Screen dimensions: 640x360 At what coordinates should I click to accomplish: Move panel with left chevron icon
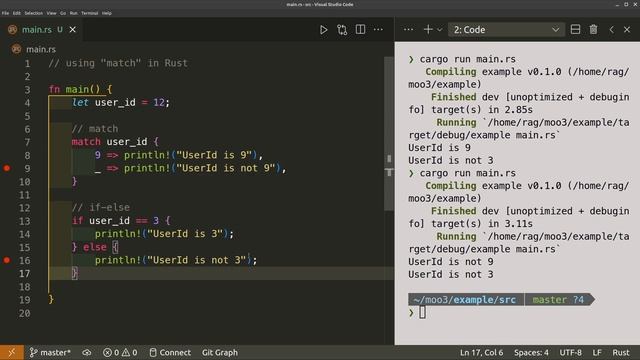611,30
